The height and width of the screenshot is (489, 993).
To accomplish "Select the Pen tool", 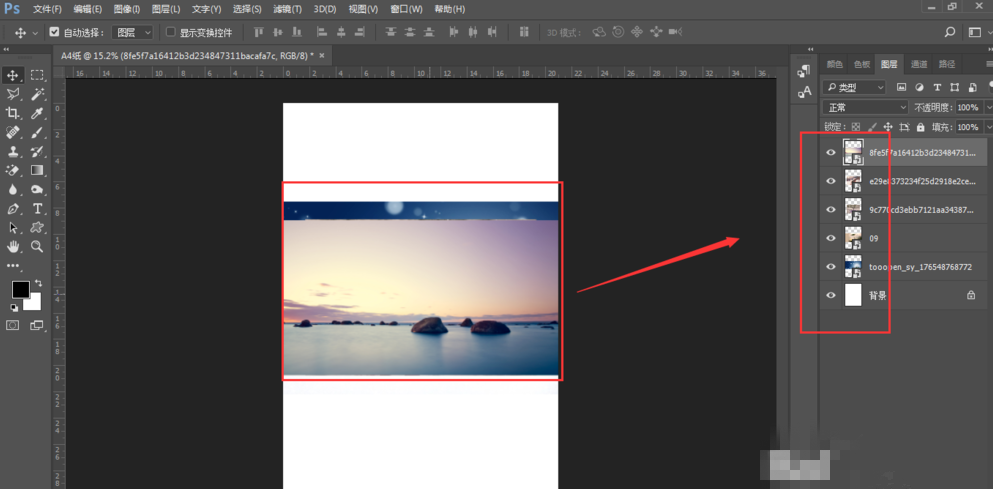I will click(x=14, y=208).
